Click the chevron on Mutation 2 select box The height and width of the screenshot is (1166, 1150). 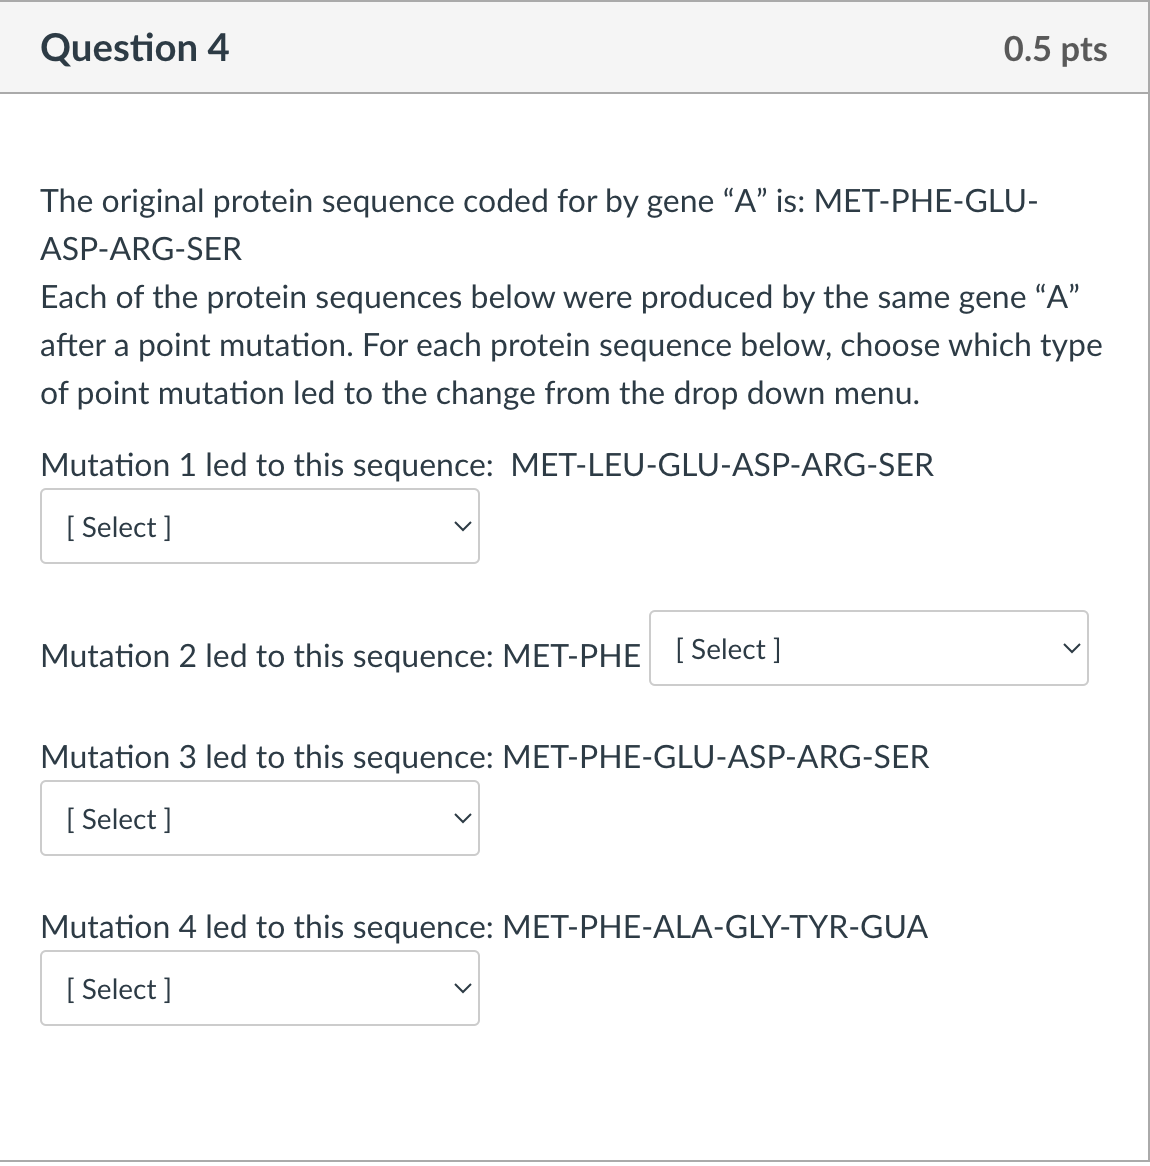tap(1069, 648)
